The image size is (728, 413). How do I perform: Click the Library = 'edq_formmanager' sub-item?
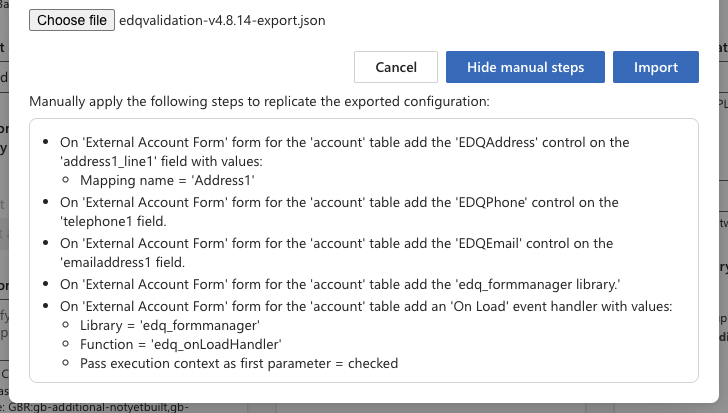pyautogui.click(x=170, y=325)
